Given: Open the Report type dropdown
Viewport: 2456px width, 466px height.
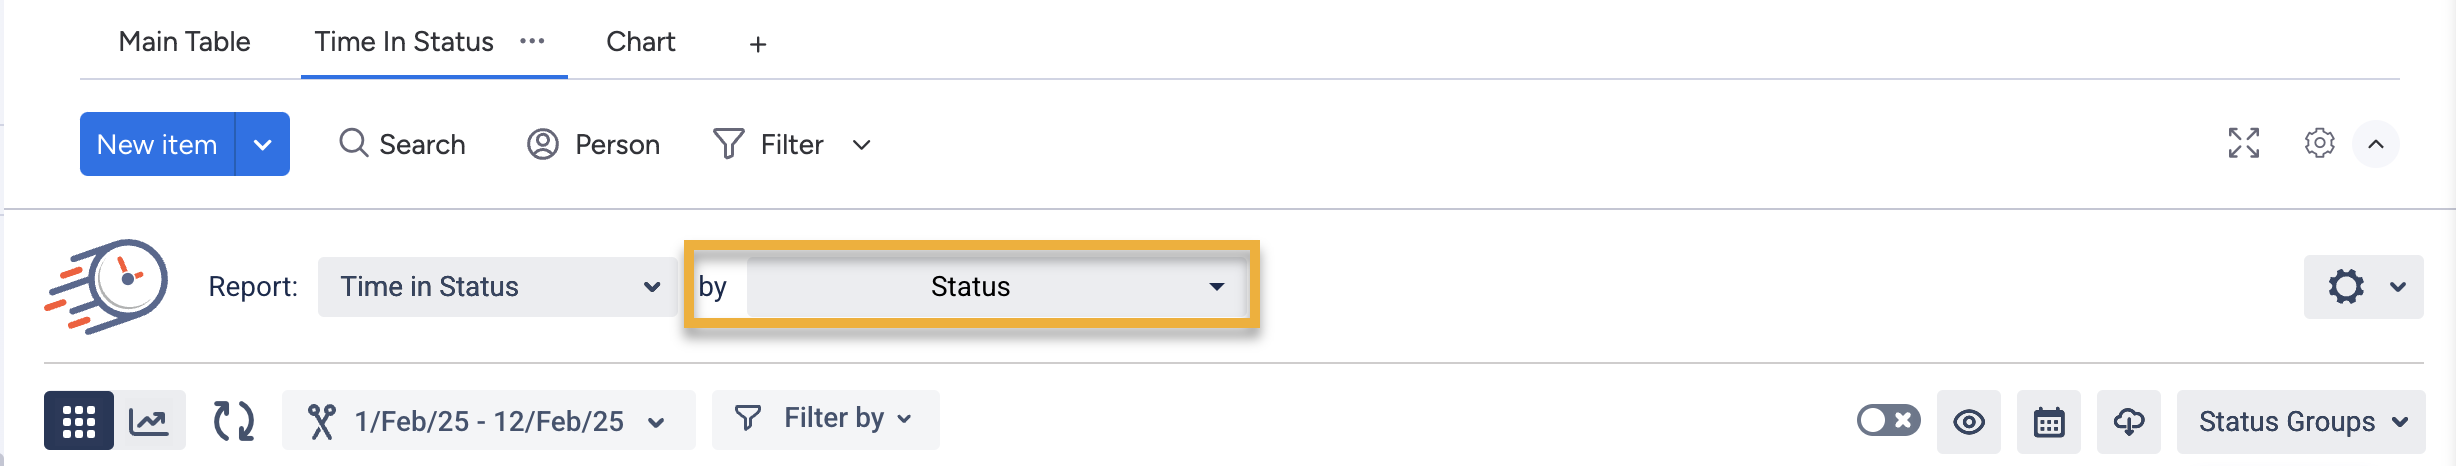Looking at the screenshot, I should (497, 287).
